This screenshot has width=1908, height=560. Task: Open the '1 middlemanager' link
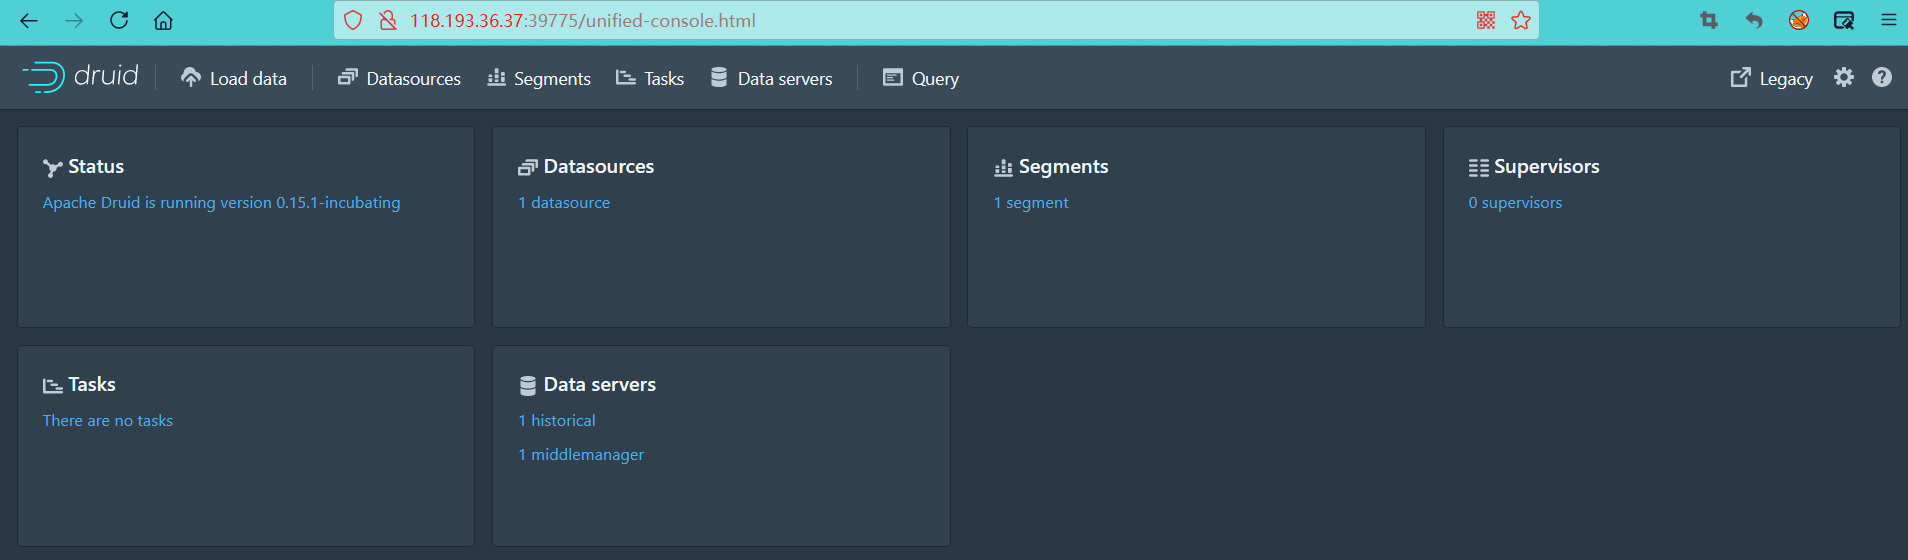[x=581, y=455]
